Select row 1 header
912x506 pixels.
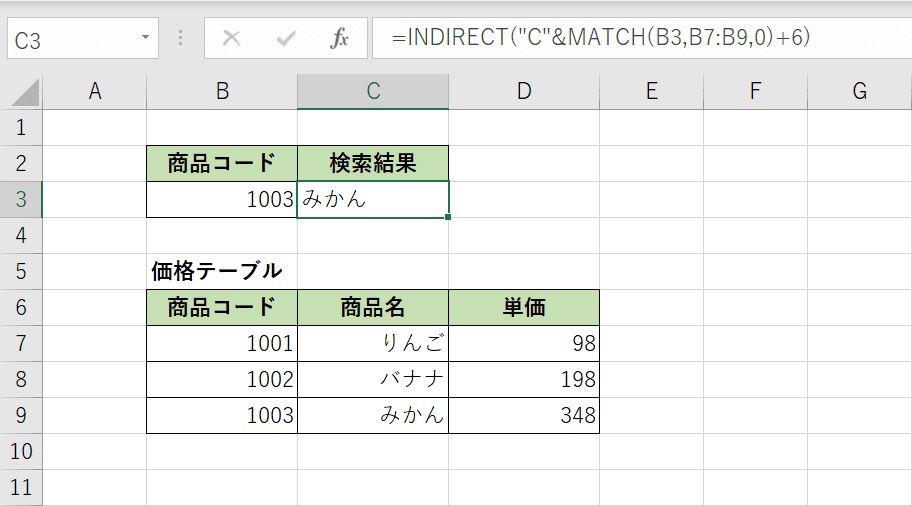point(21,127)
